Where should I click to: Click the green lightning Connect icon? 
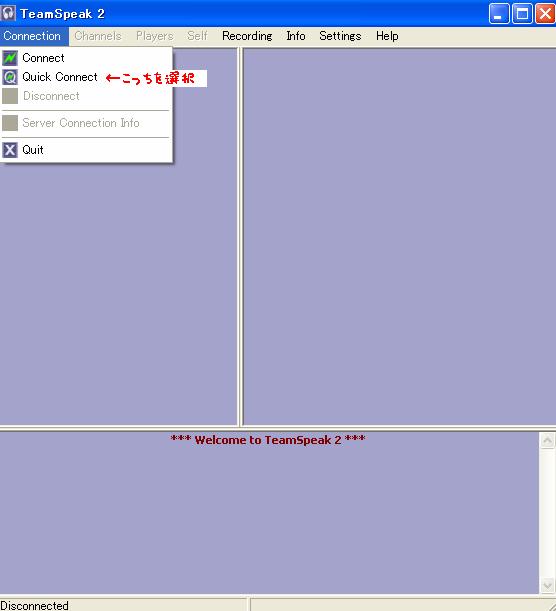pos(10,58)
